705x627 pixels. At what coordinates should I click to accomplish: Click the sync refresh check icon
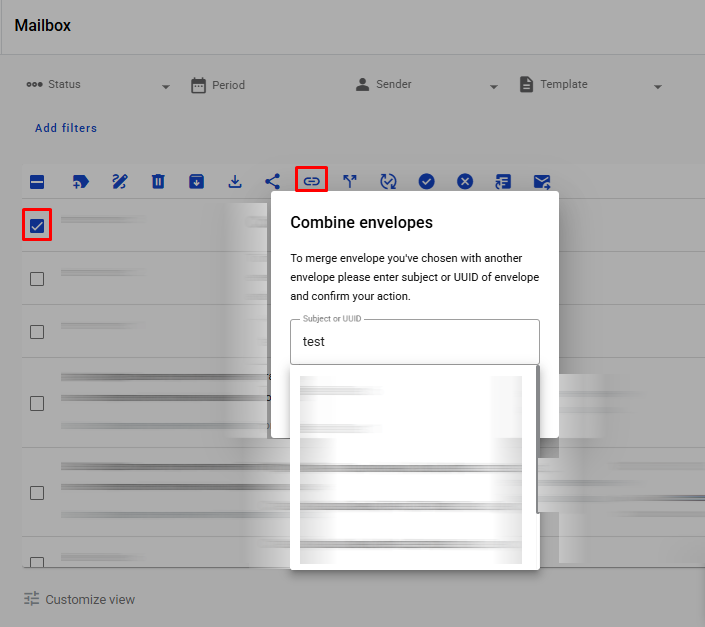pos(388,182)
